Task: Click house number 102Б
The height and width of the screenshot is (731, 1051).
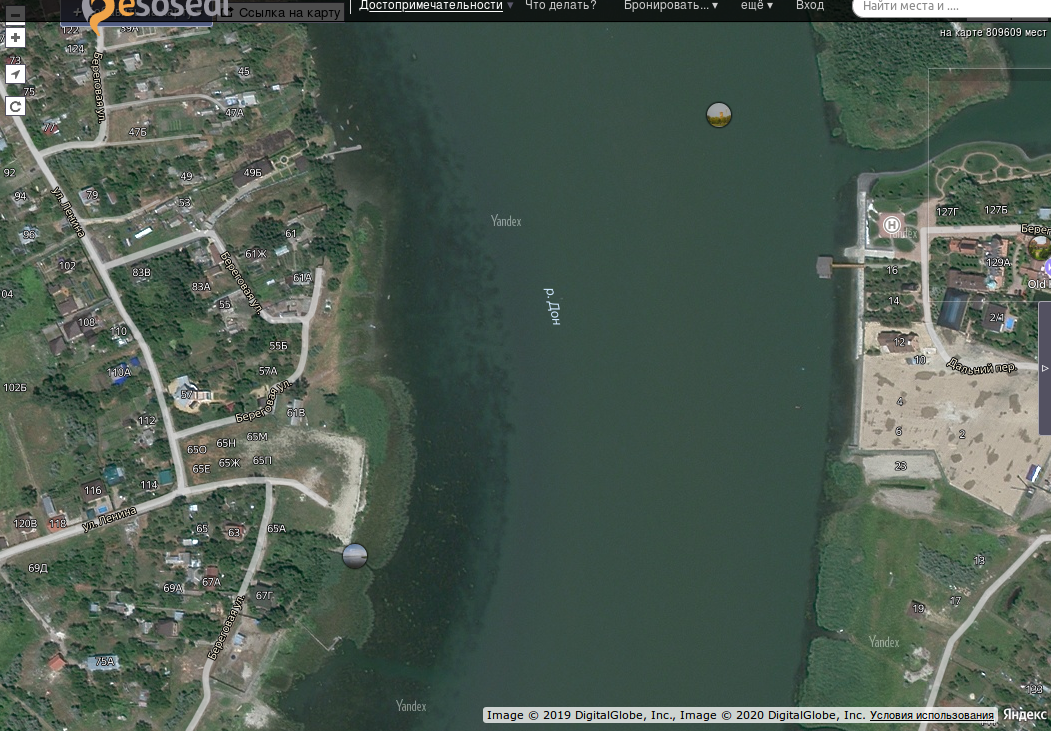Action: (15, 387)
